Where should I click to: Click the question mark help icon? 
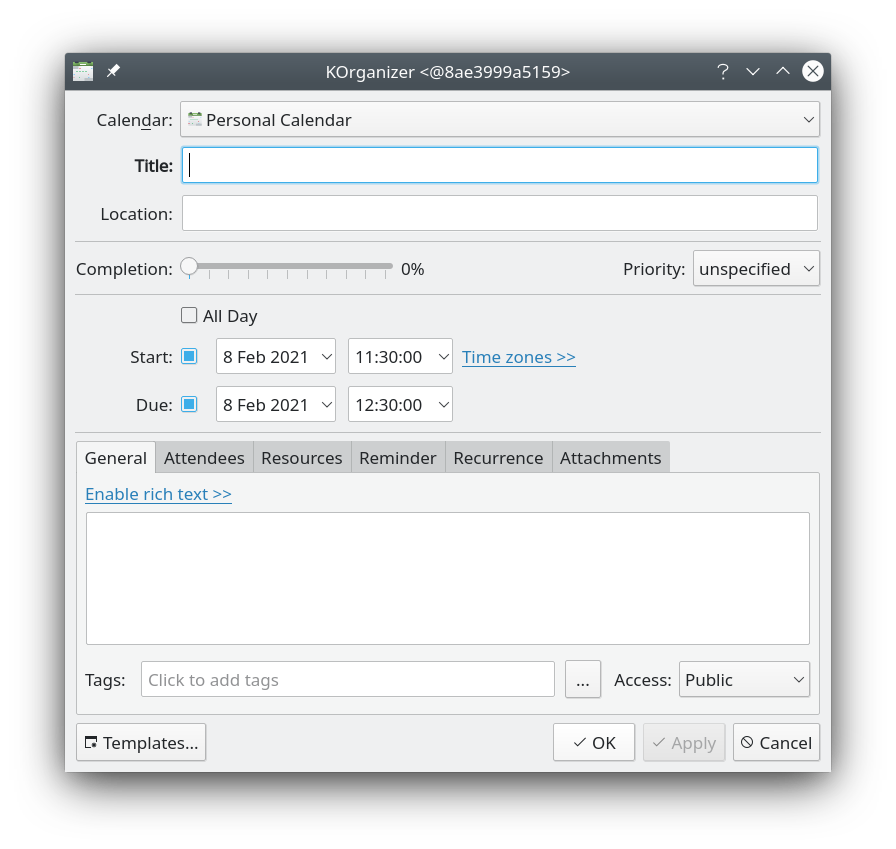click(722, 71)
